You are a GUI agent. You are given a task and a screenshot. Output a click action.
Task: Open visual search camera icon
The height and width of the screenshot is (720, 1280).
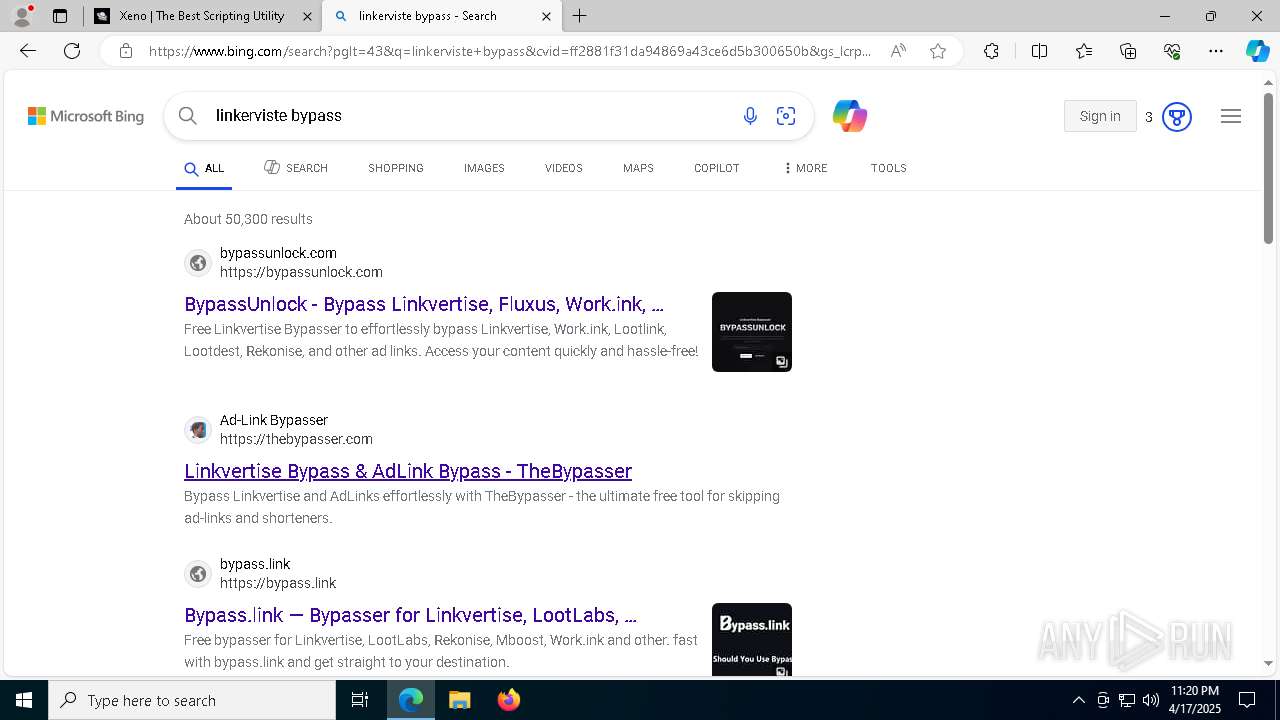point(786,116)
